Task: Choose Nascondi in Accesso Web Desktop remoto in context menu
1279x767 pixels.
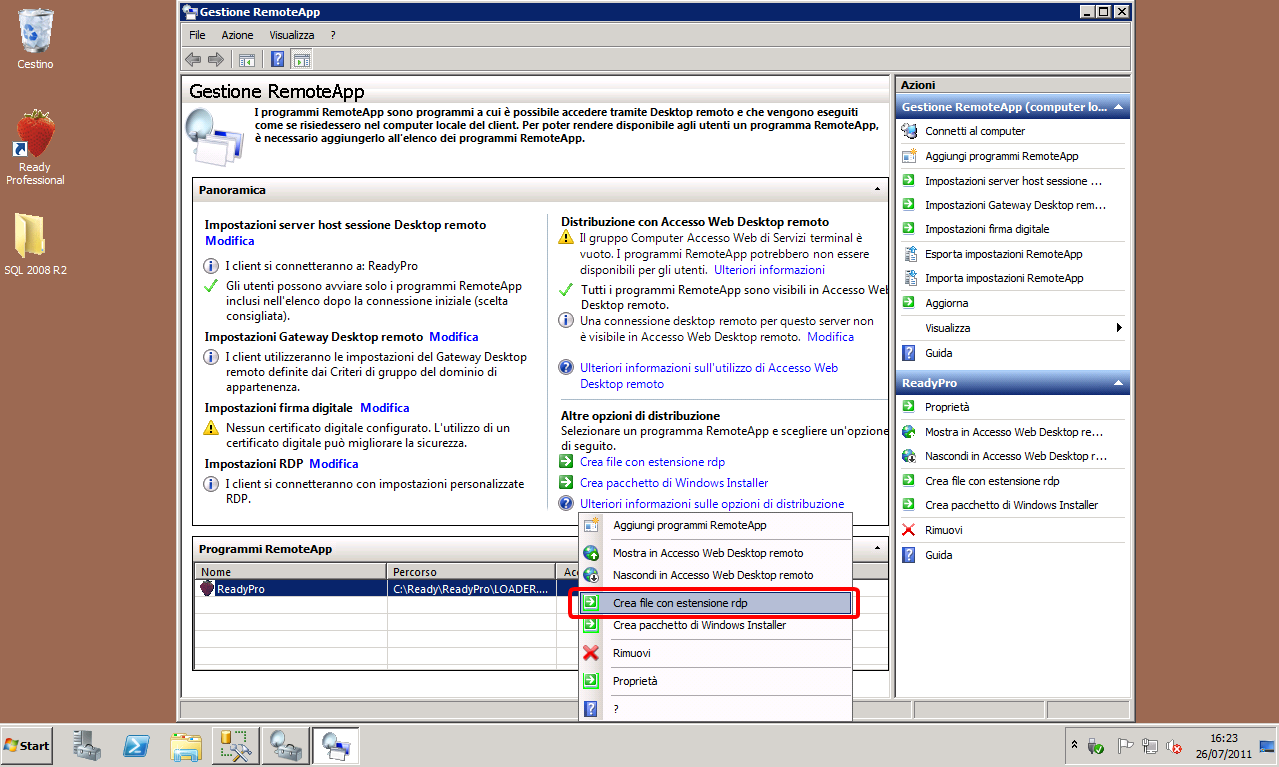Action: pos(715,575)
